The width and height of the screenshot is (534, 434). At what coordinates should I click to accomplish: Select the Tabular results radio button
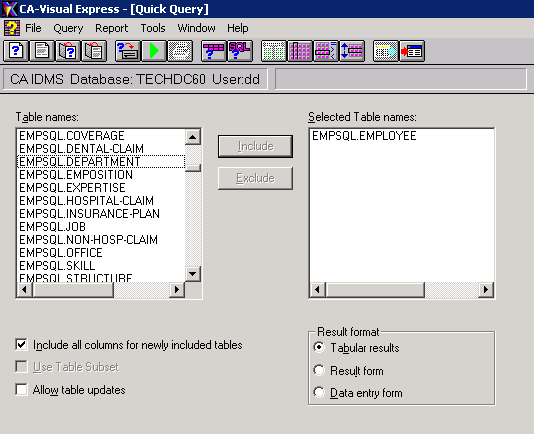click(x=319, y=347)
